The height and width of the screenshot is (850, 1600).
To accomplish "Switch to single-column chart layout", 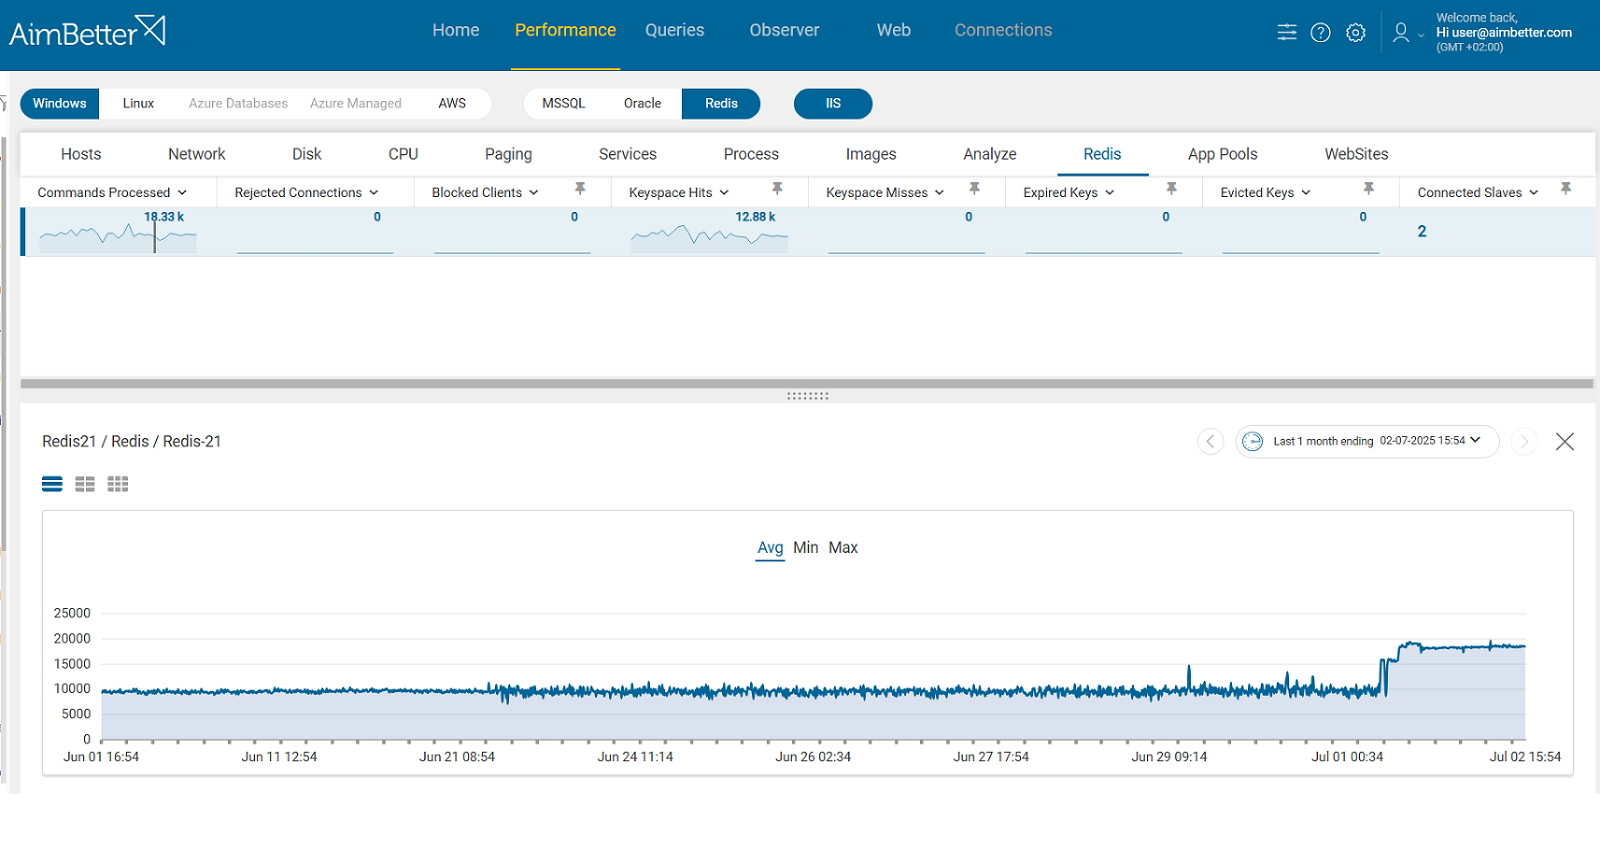I will [x=52, y=484].
